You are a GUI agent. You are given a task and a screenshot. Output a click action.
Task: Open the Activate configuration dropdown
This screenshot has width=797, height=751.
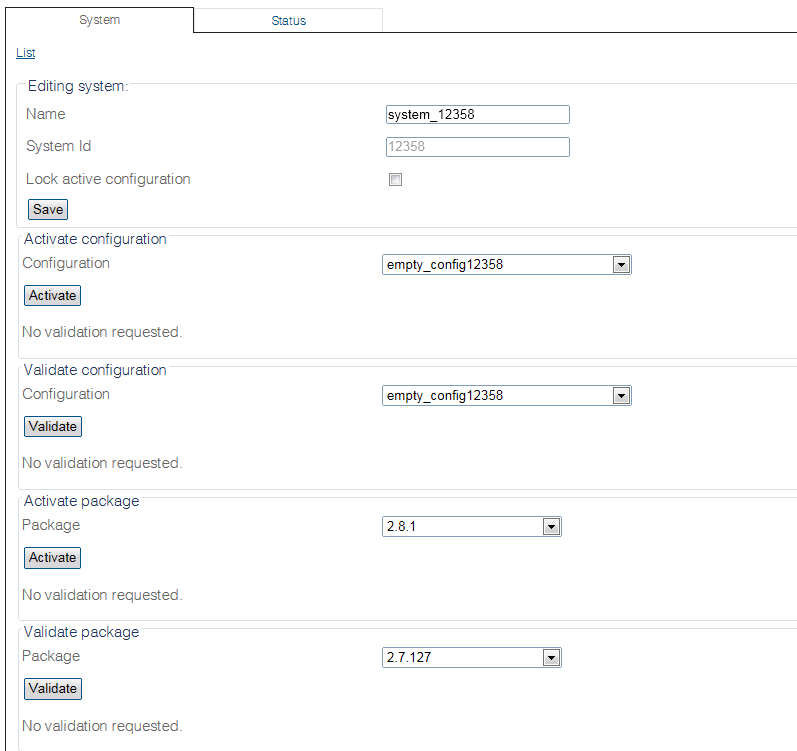pyautogui.click(x=507, y=265)
